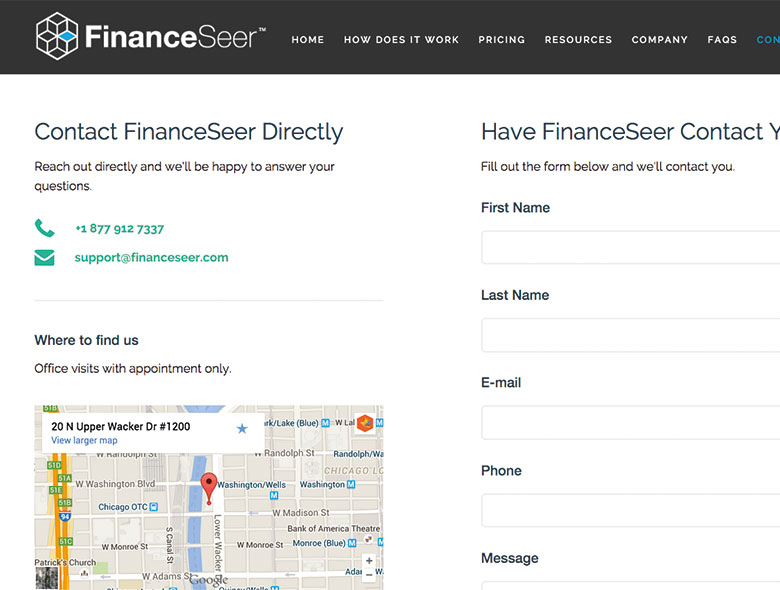Call the +1 877 912 7337 link
780x590 pixels.
tap(119, 229)
